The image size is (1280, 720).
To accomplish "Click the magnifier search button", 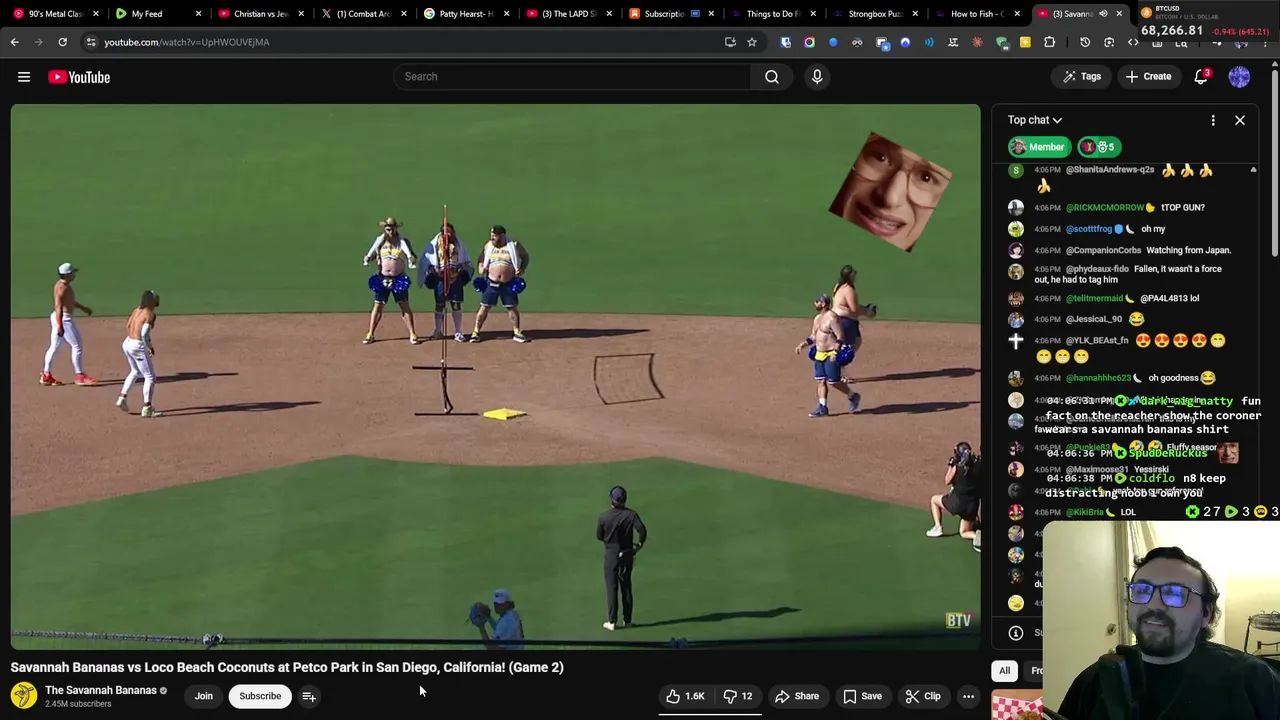I will pos(772,77).
